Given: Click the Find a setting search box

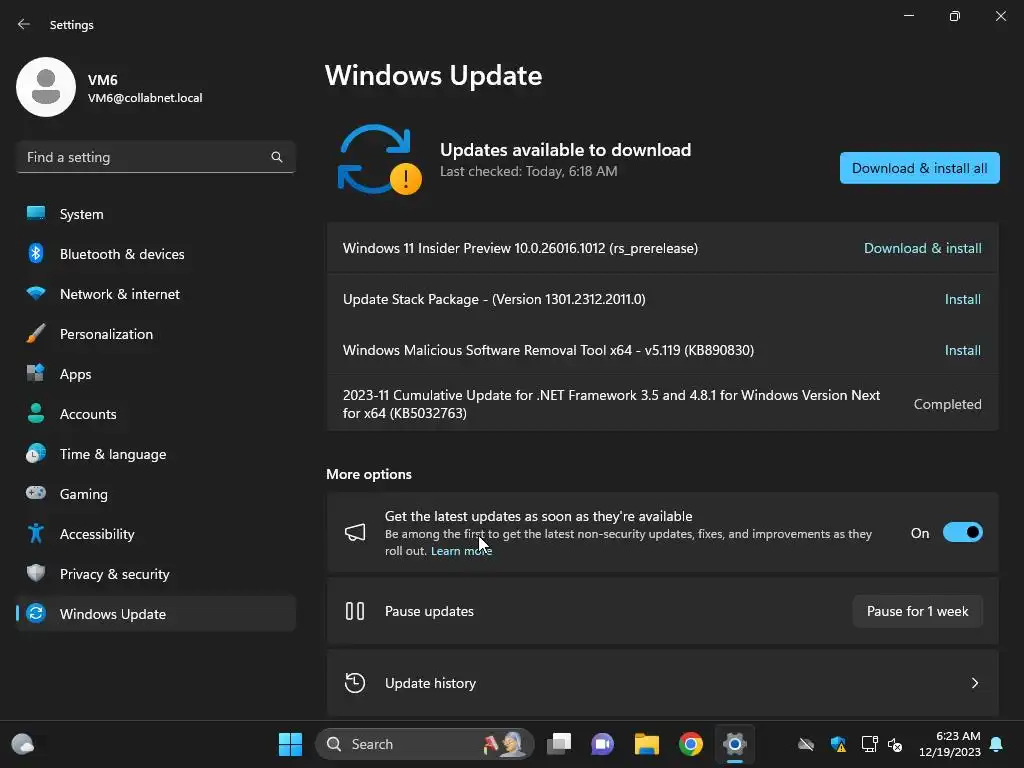Looking at the screenshot, I should coord(156,157).
